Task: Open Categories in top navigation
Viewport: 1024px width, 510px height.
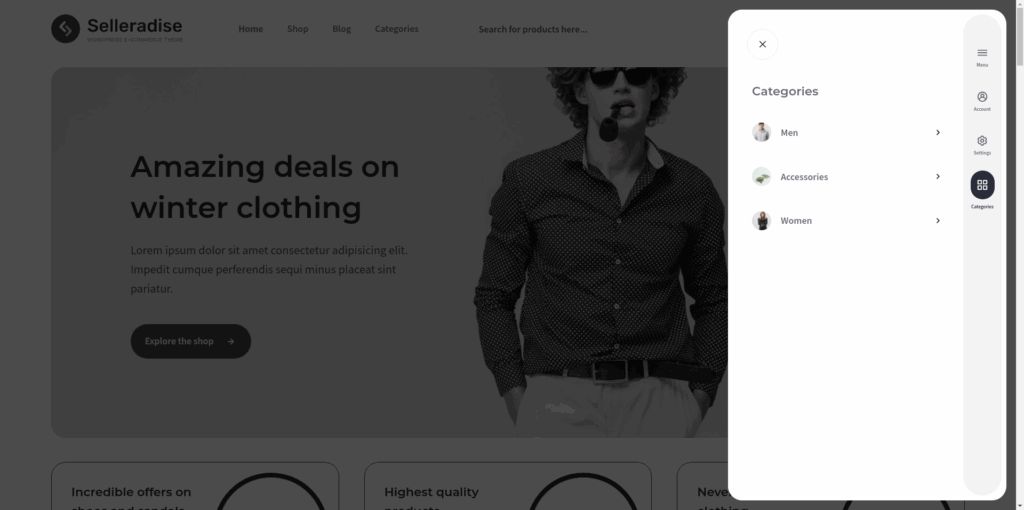Action: (x=396, y=29)
